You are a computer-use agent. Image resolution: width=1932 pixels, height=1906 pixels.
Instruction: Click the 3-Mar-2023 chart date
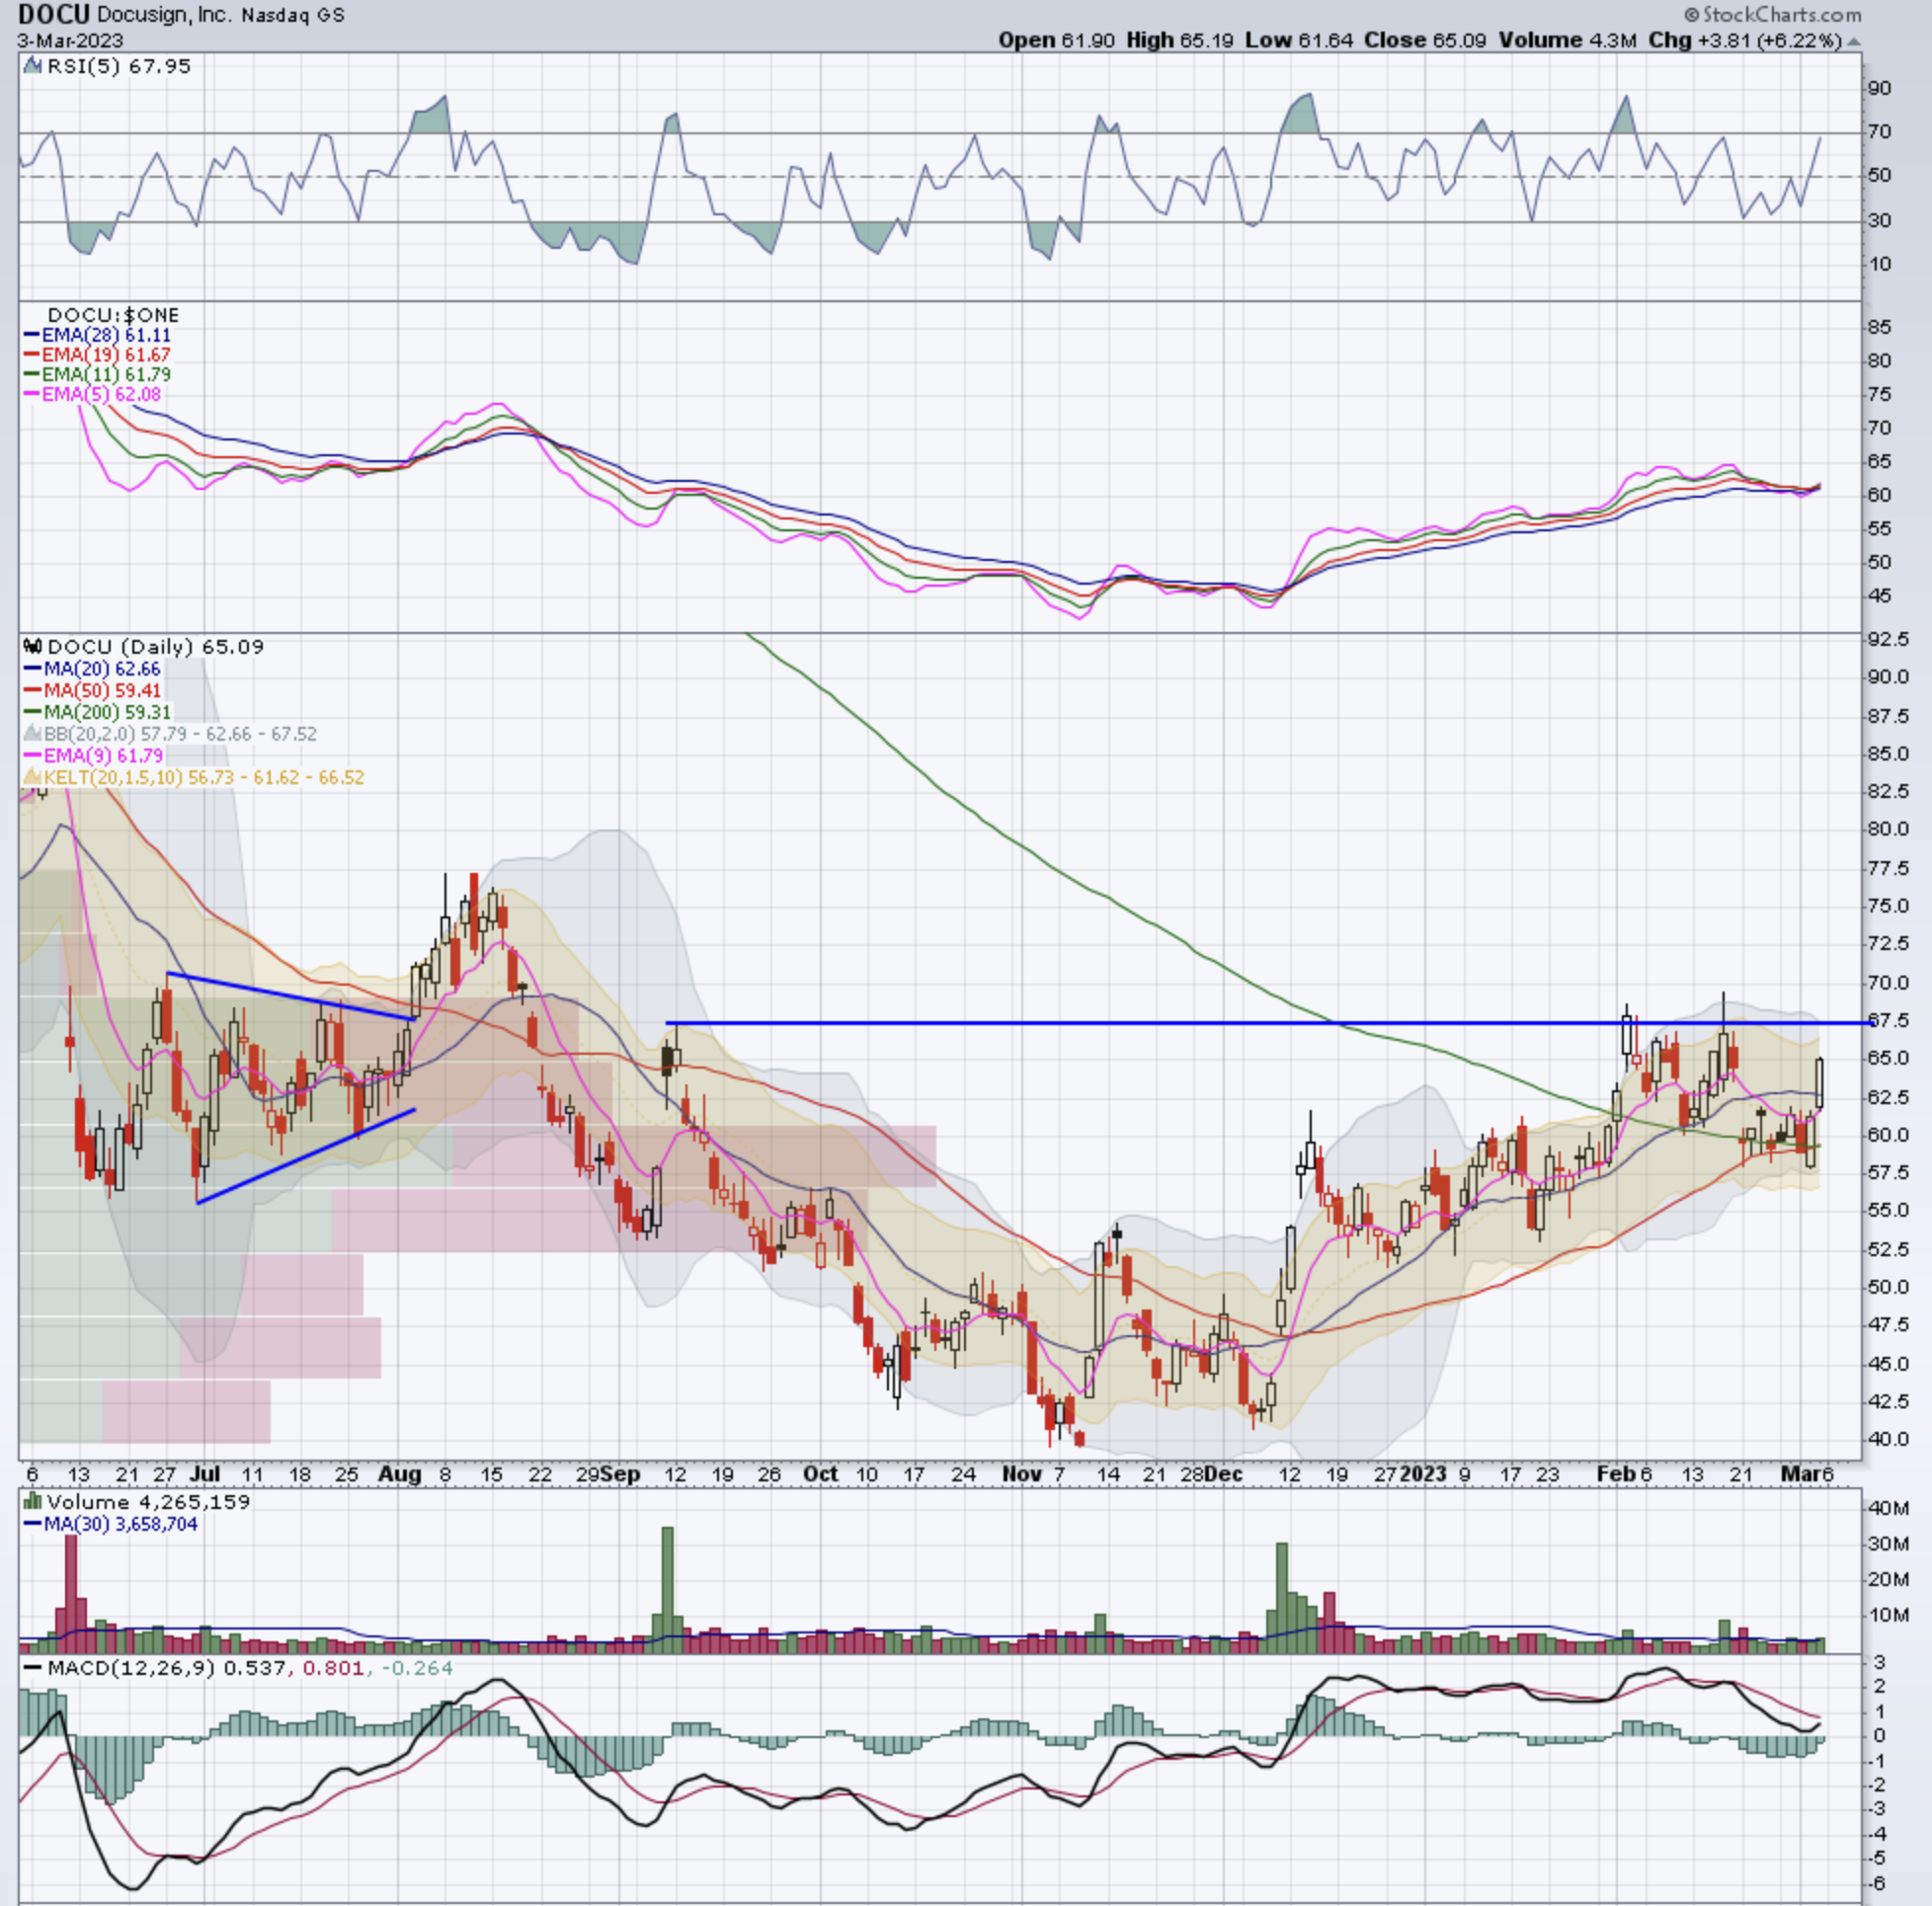point(70,41)
